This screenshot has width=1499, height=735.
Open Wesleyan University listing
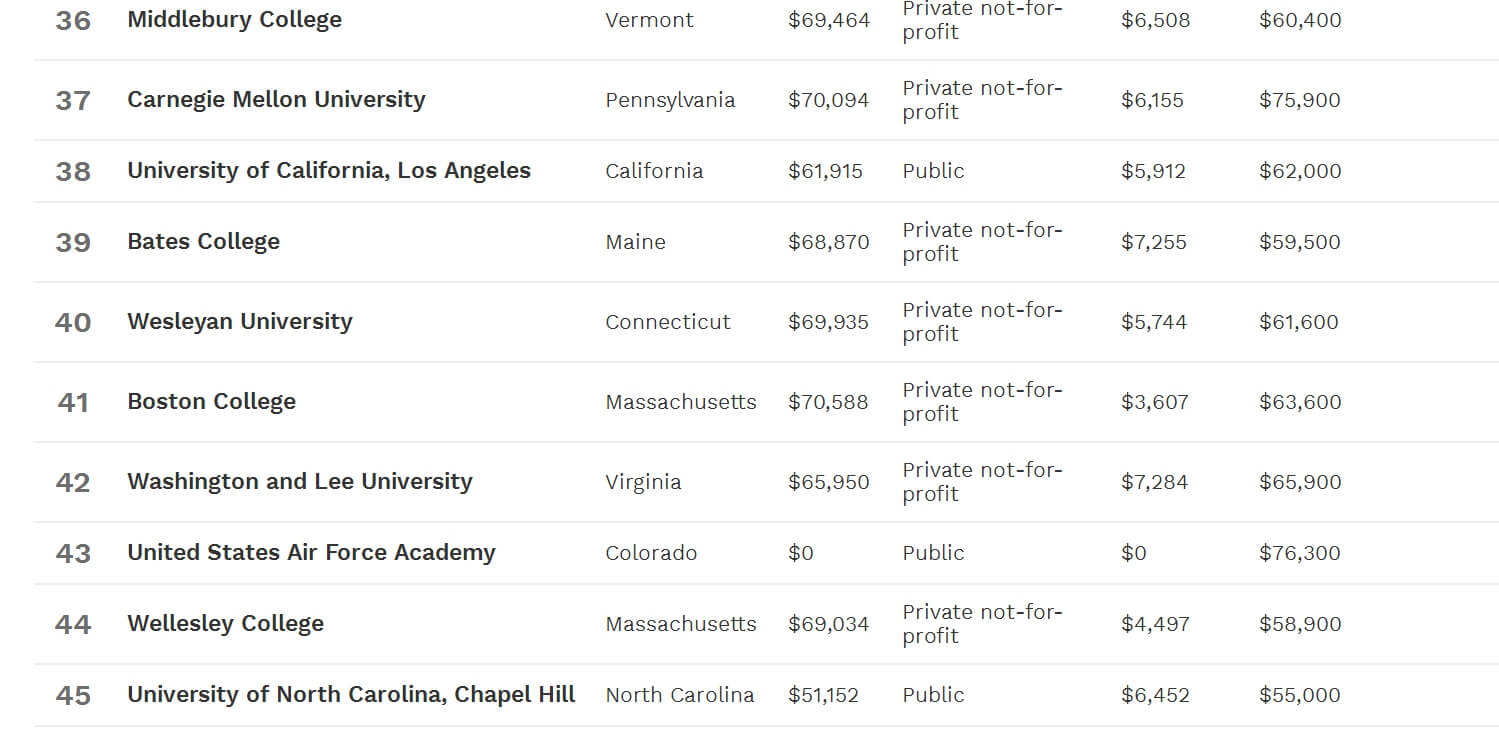pyautogui.click(x=240, y=322)
